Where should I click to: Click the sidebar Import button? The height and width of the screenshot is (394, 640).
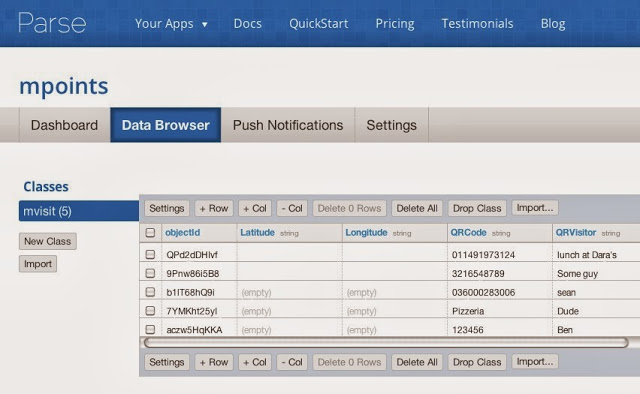[x=38, y=264]
